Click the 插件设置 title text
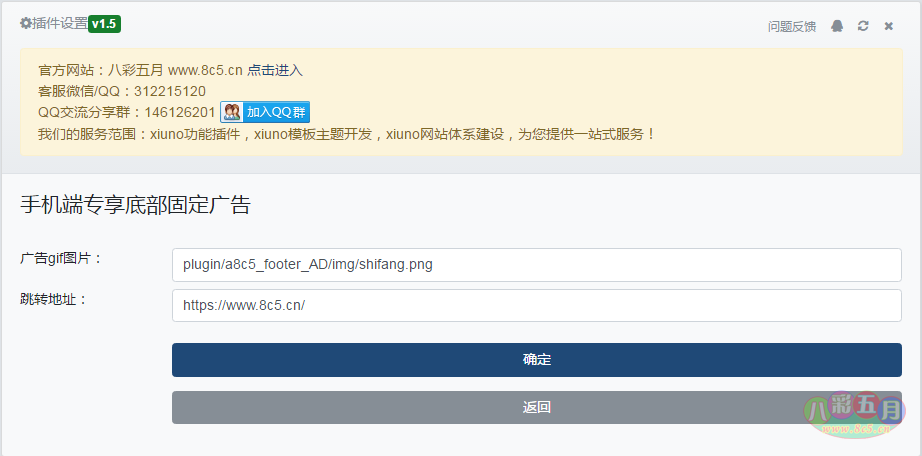This screenshot has height=456, width=922. (59, 24)
